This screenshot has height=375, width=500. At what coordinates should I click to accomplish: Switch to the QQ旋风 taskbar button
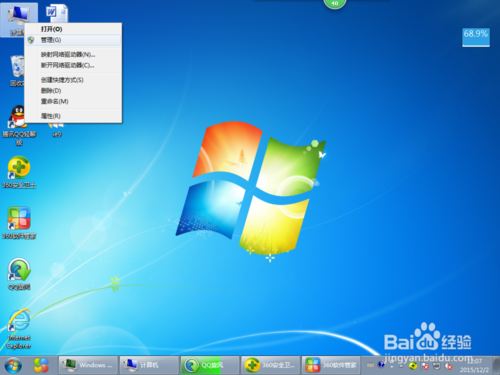click(210, 365)
